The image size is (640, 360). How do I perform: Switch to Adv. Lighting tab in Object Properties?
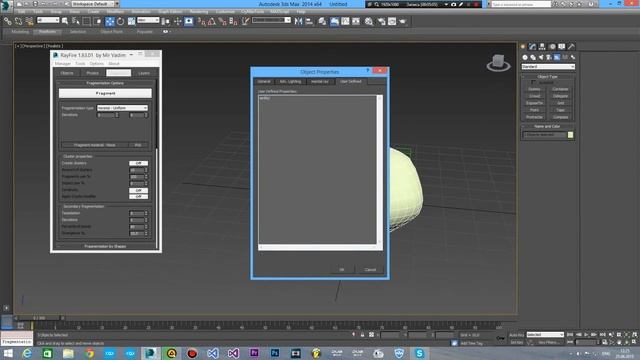tap(290, 82)
